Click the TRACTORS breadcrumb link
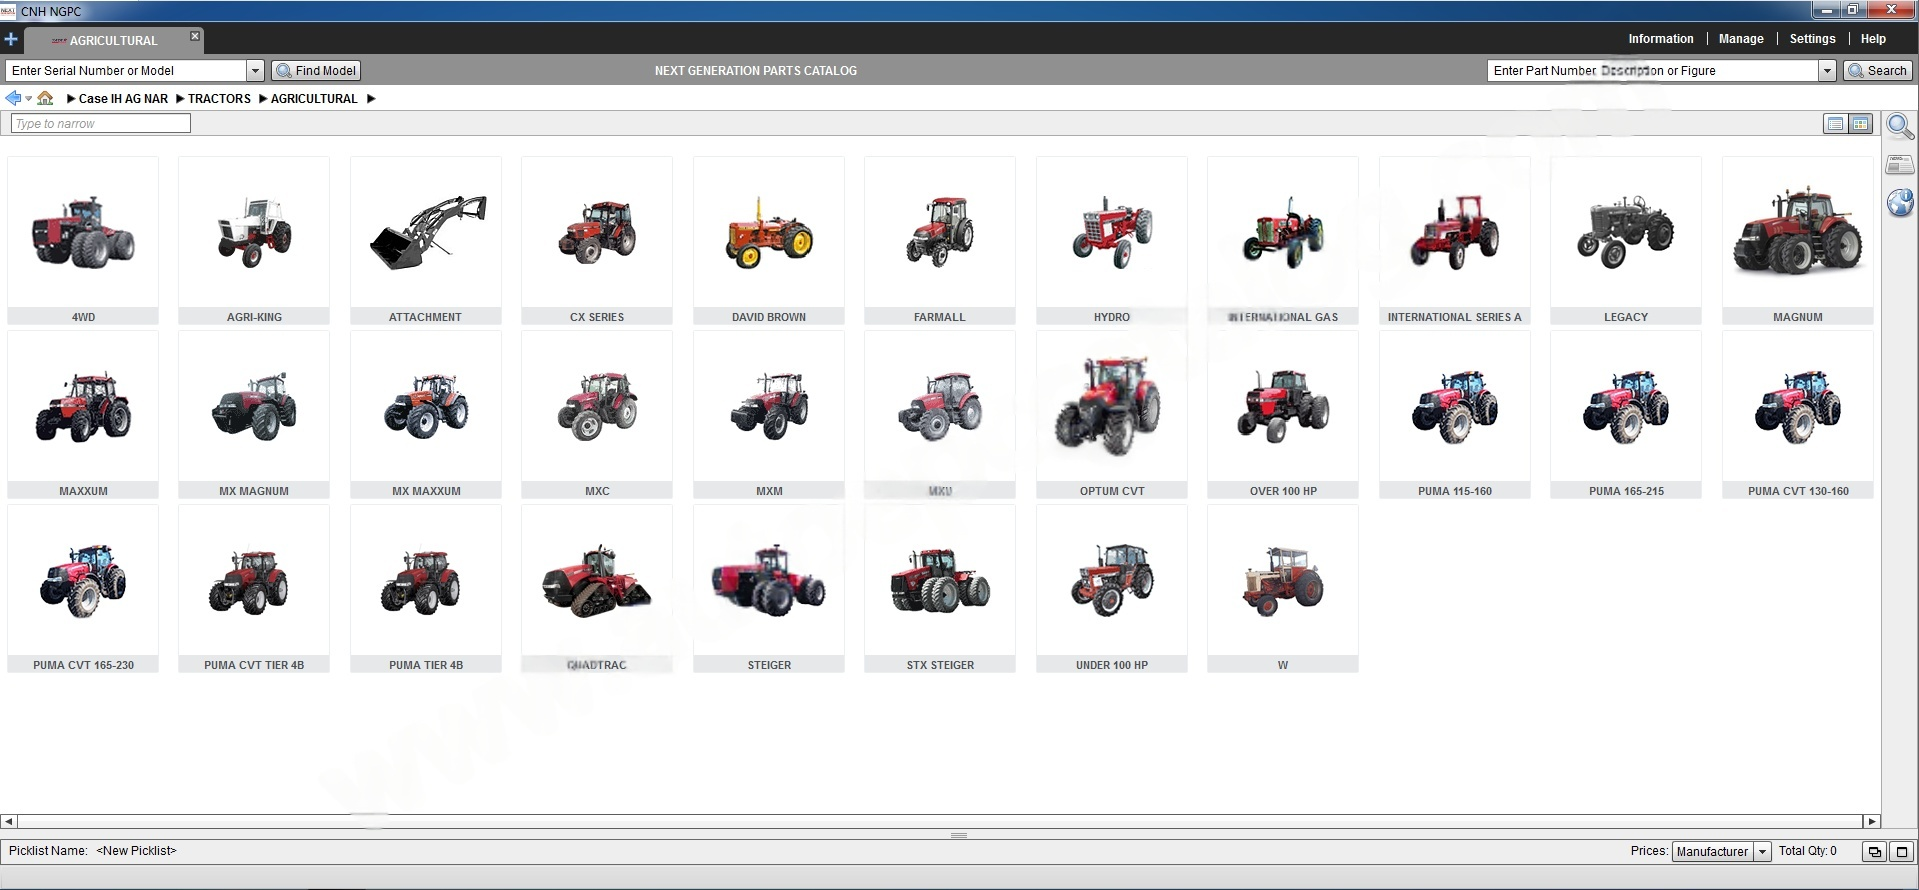 219,99
